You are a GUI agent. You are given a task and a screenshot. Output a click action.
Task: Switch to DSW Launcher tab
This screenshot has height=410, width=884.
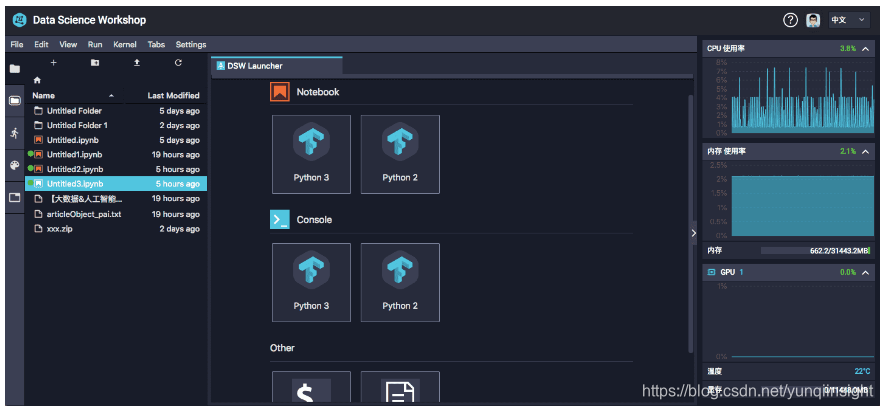tap(277, 66)
